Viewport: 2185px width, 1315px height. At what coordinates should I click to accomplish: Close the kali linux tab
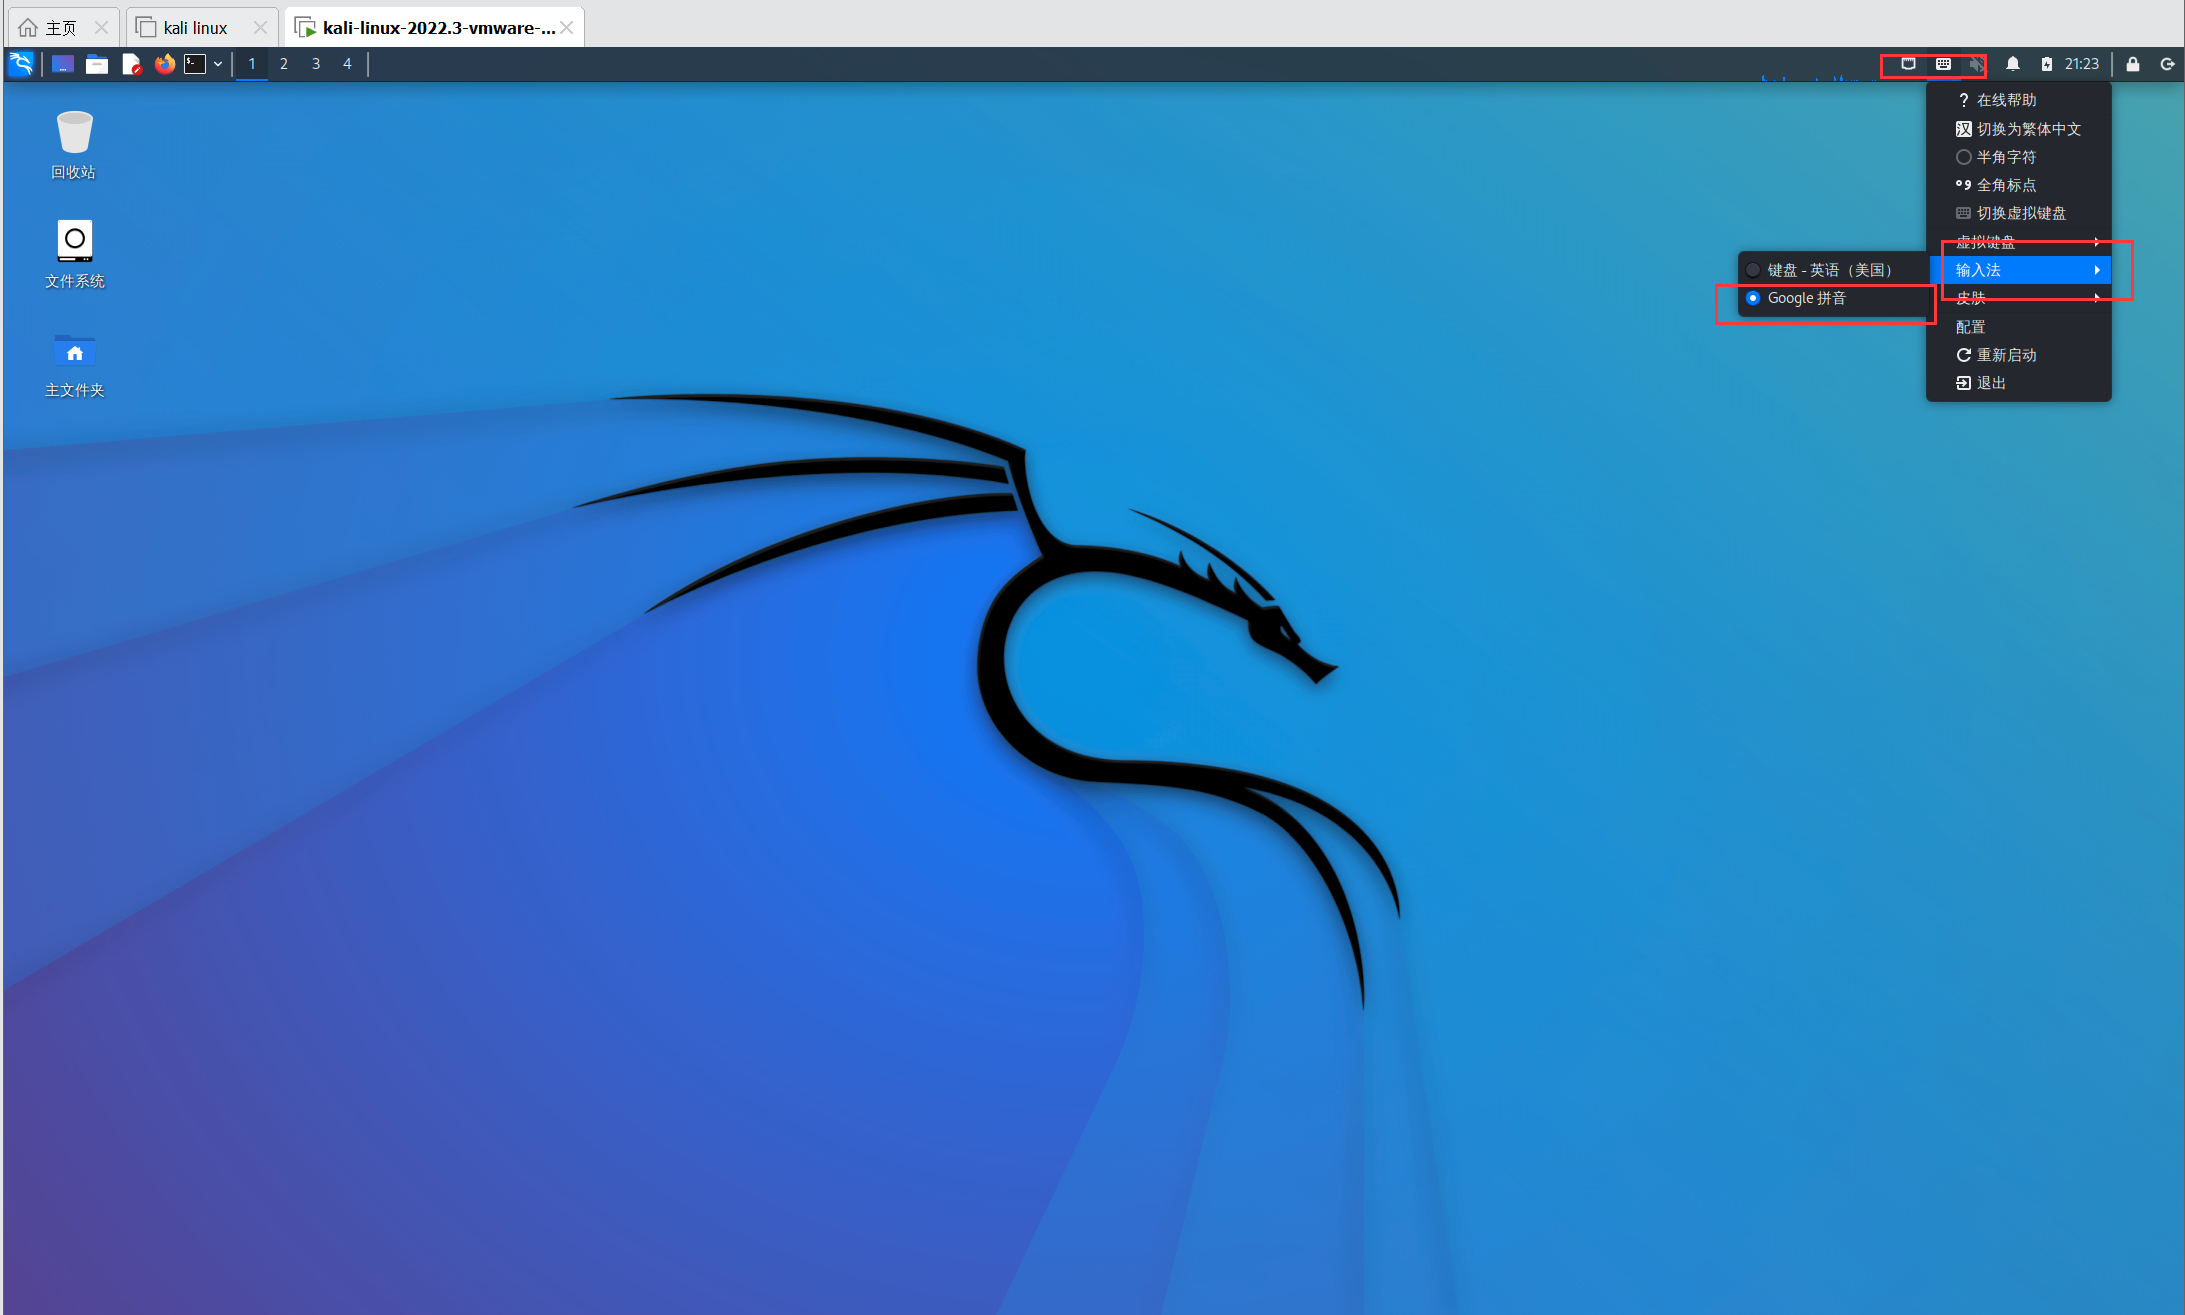(260, 28)
